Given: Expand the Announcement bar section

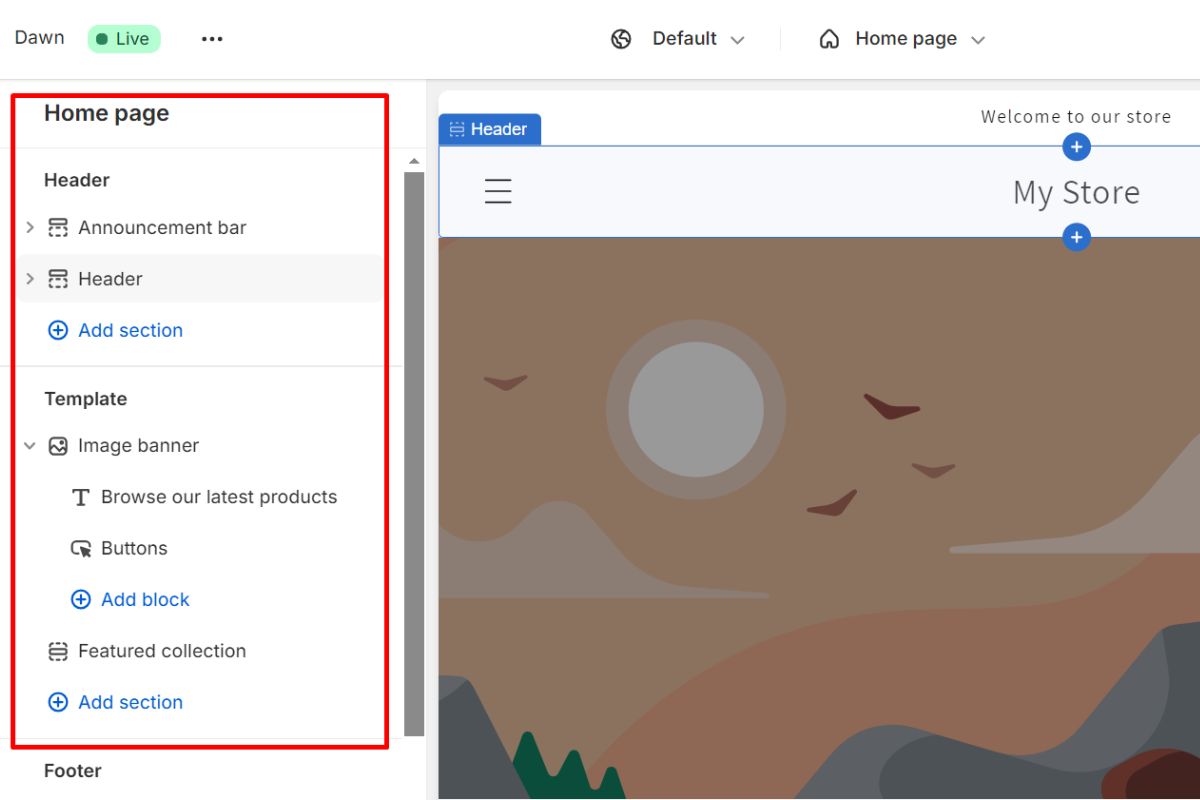Looking at the screenshot, I should 30,228.
